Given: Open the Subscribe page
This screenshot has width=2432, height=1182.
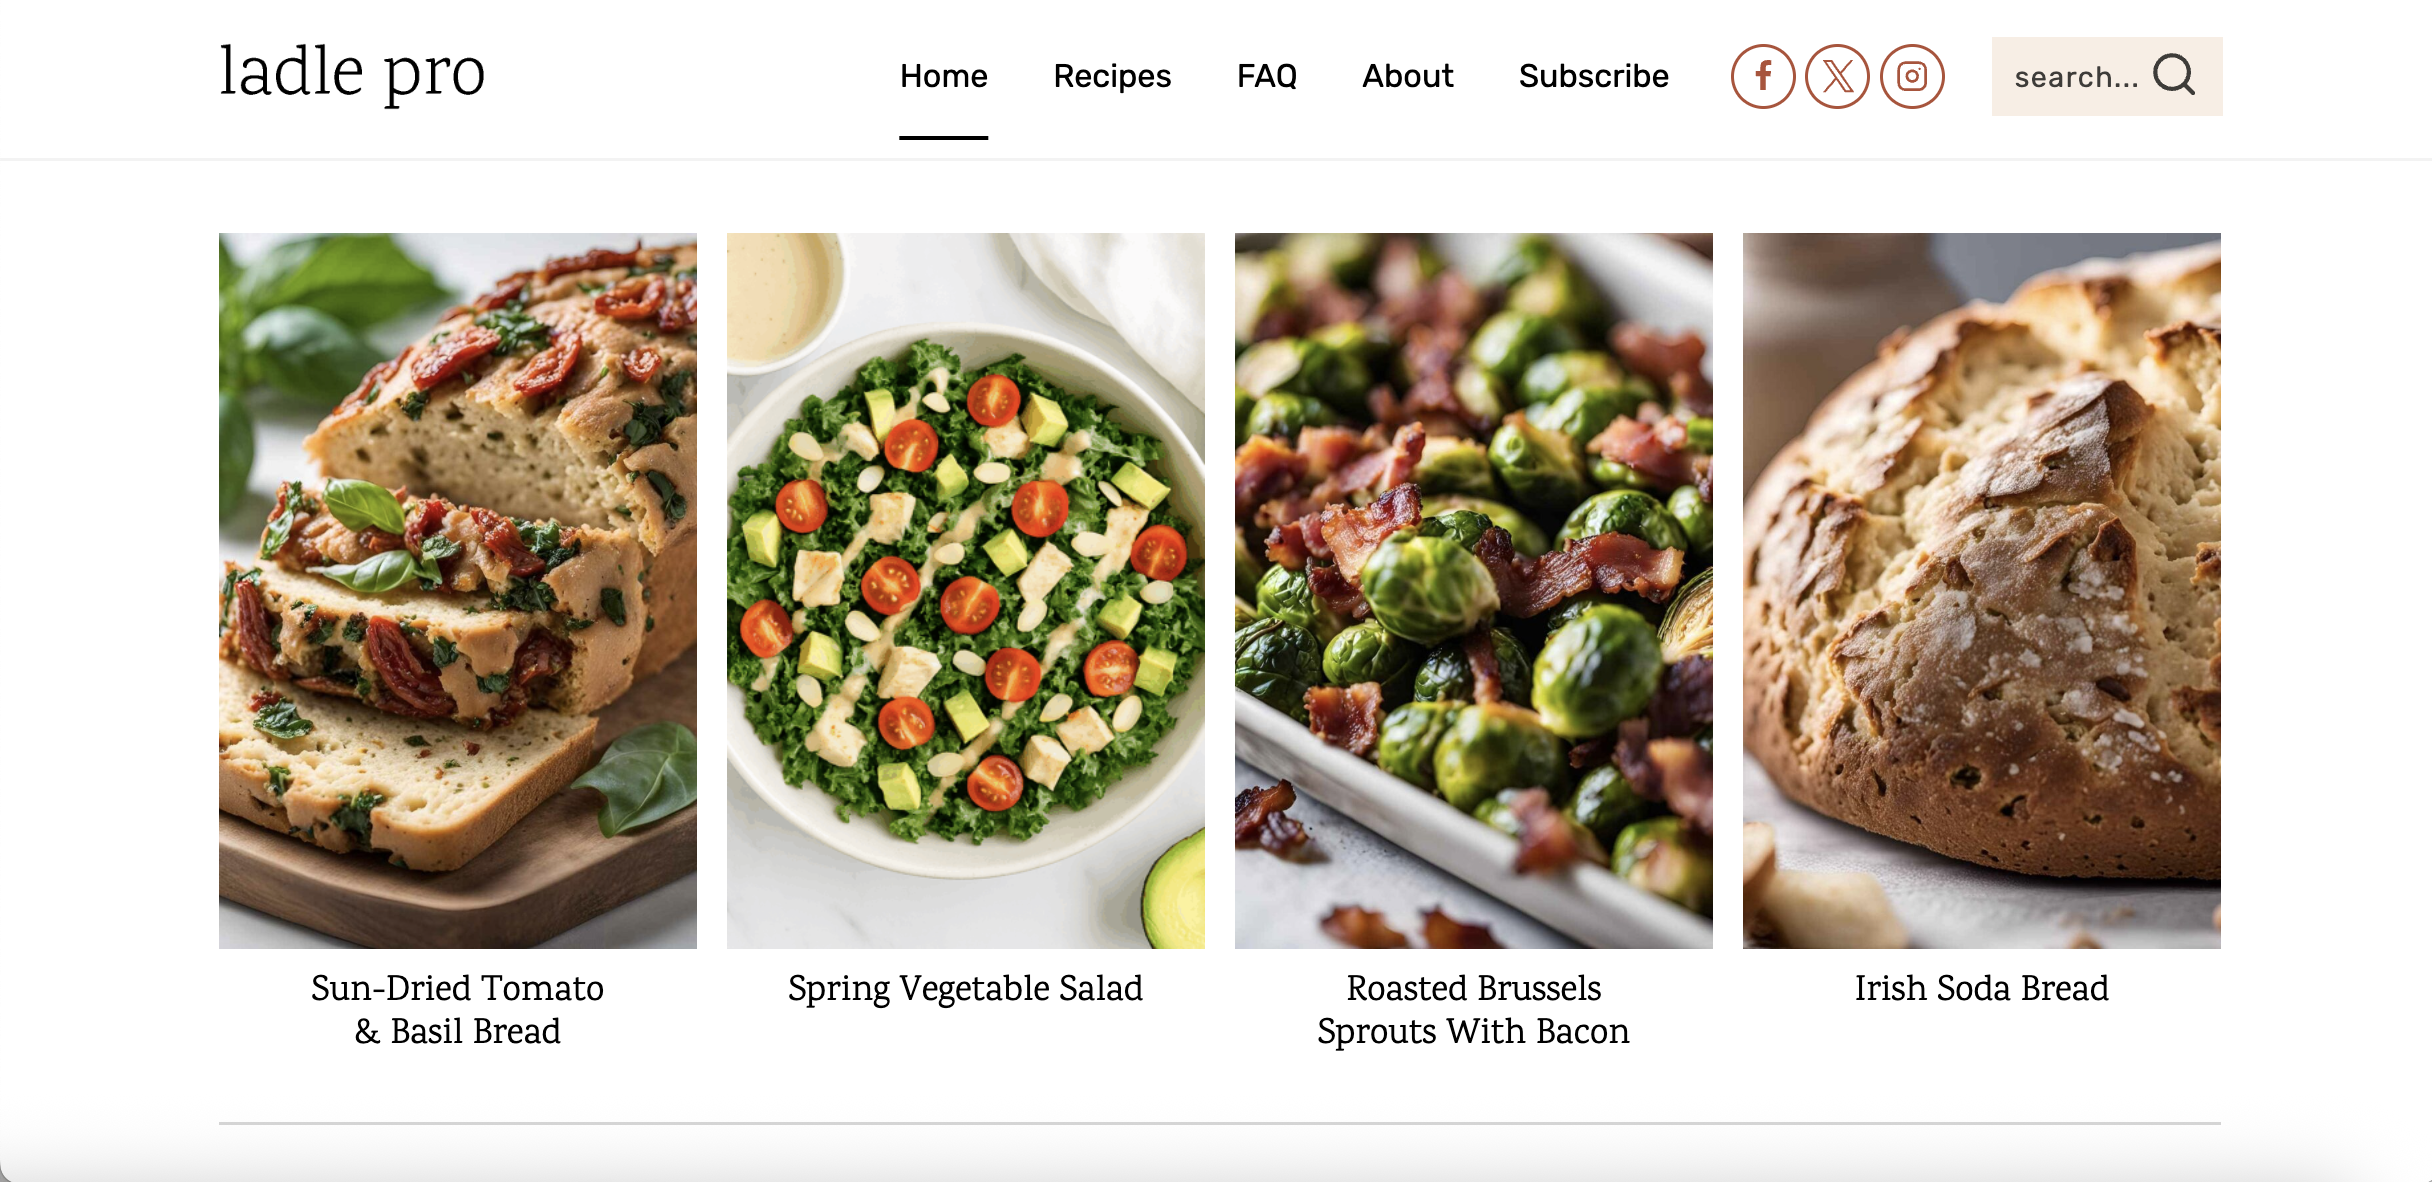Looking at the screenshot, I should [x=1593, y=76].
